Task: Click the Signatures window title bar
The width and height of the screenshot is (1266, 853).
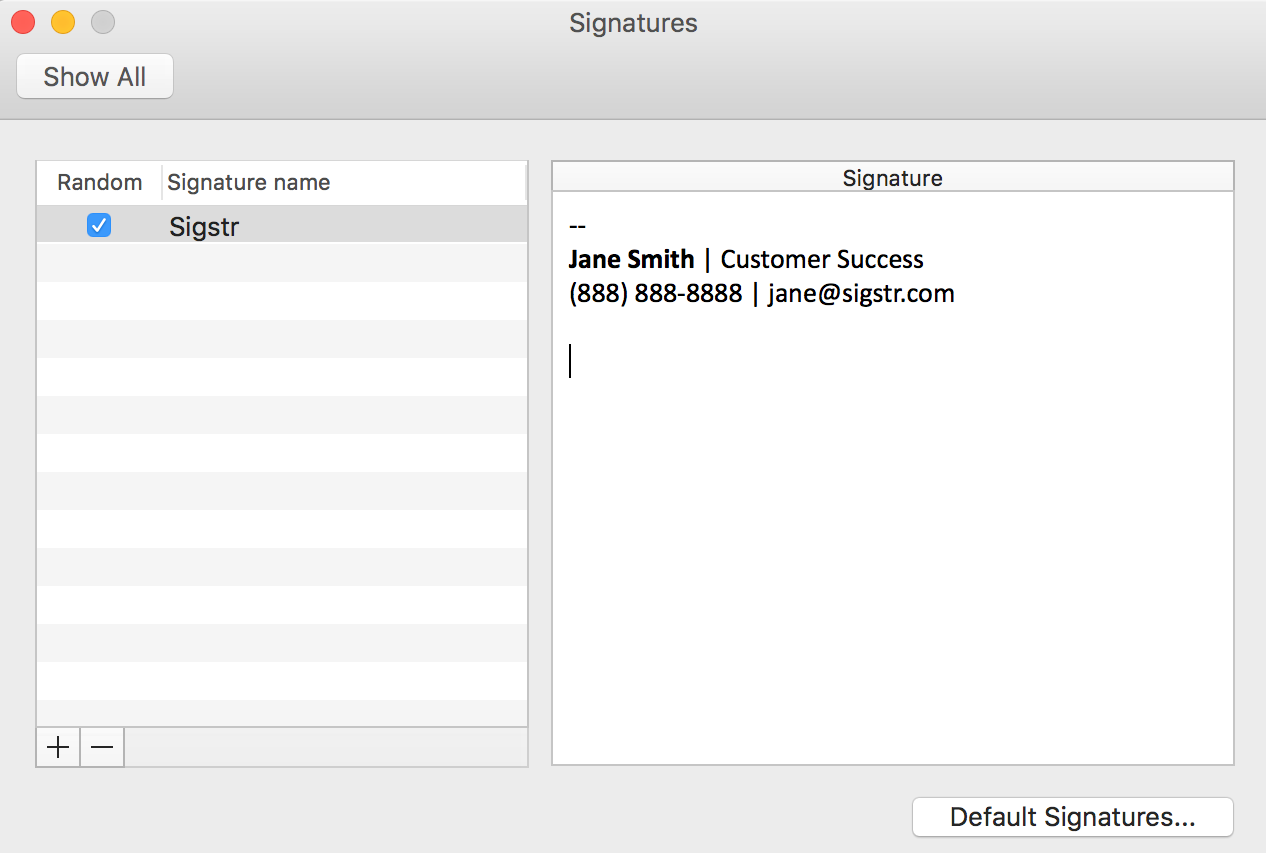Action: [x=633, y=23]
